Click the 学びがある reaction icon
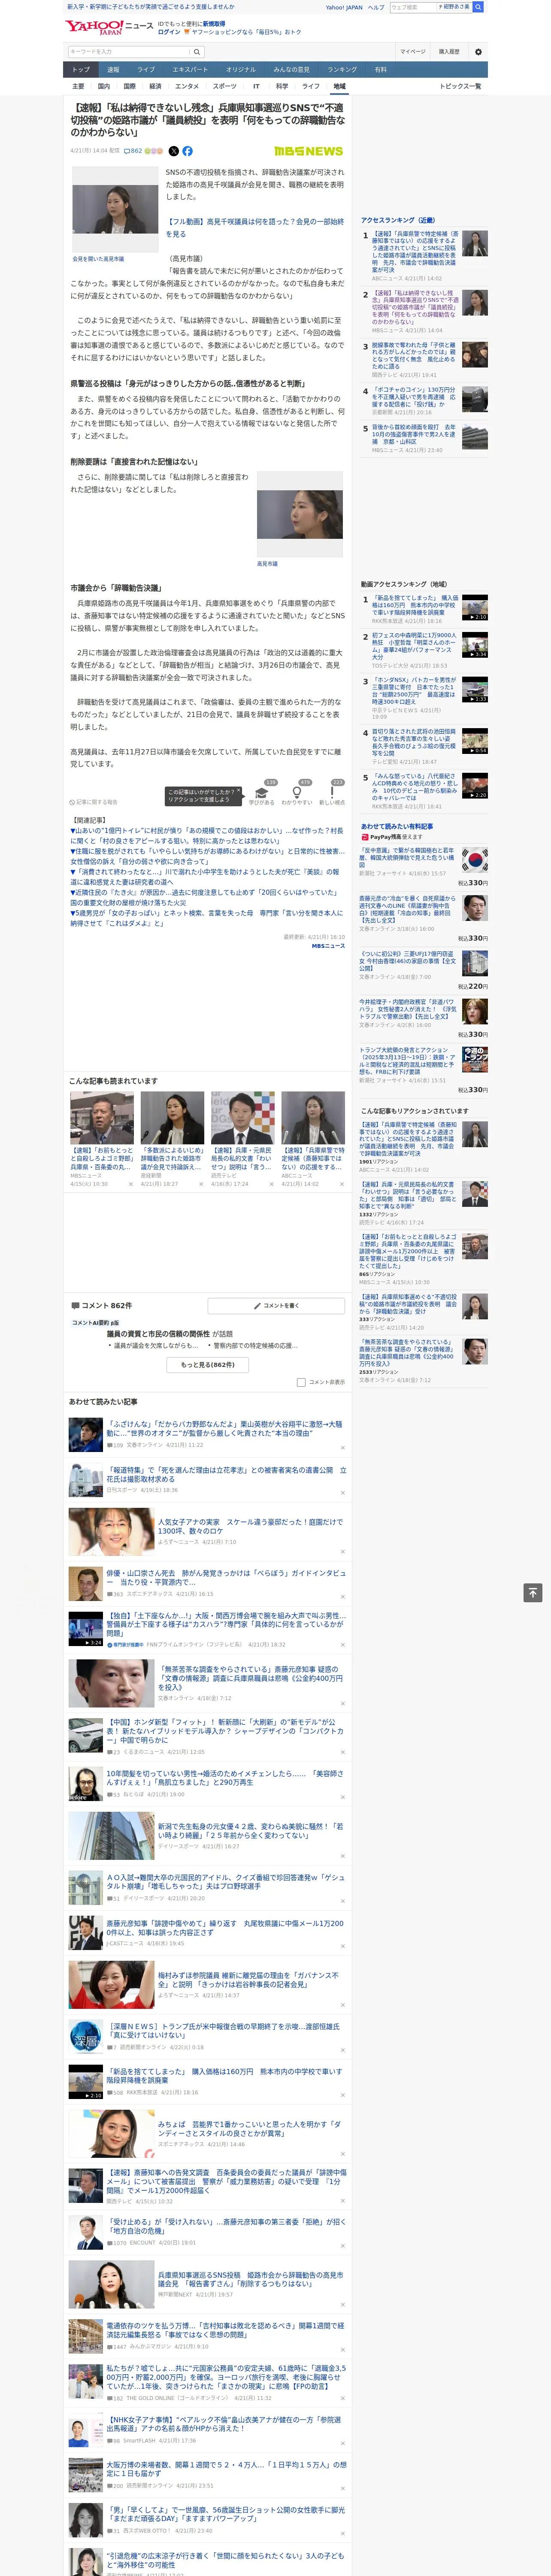This screenshot has width=551, height=2576. click(x=262, y=792)
